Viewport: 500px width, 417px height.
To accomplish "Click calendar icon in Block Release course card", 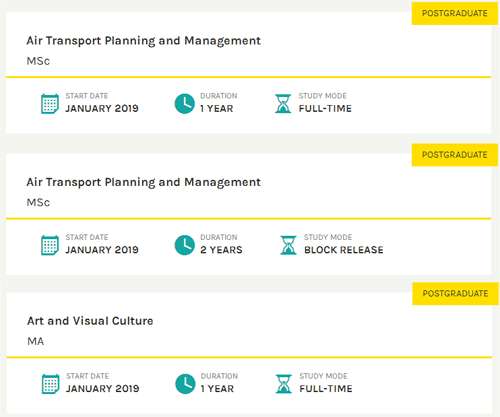I will [x=50, y=245].
